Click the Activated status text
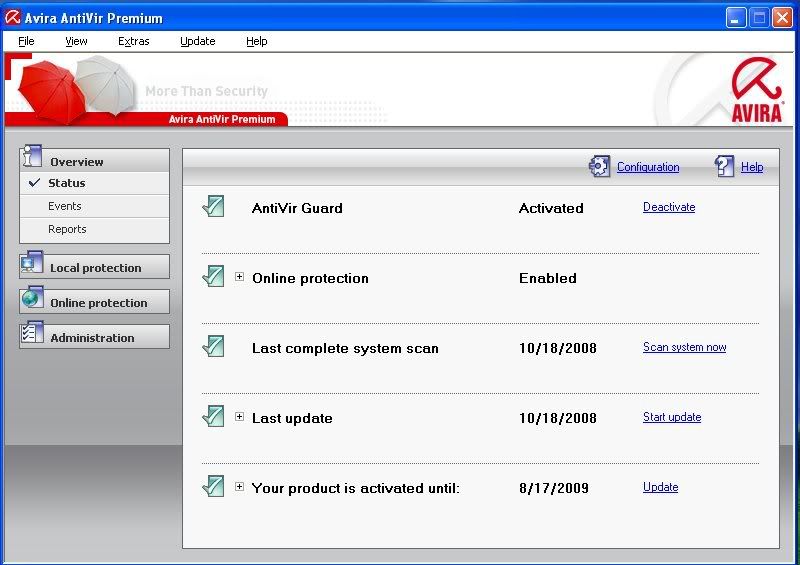 [x=551, y=208]
